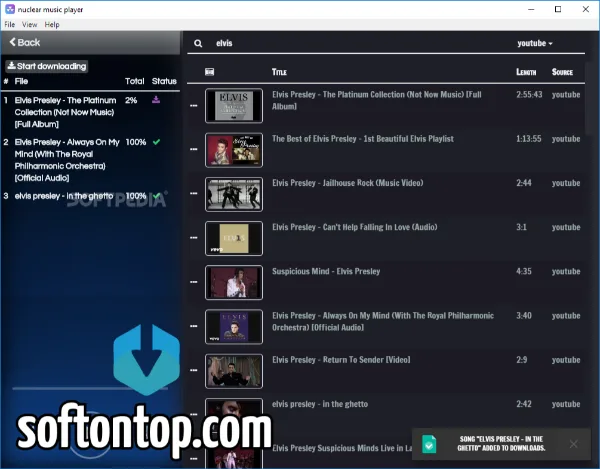
Task: Click the Always On My Mind thumbnail
Action: (x=234, y=327)
